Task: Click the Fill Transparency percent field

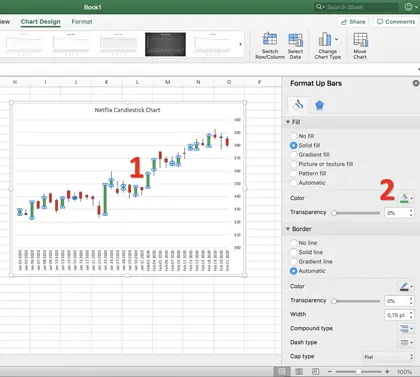Action: (x=396, y=213)
